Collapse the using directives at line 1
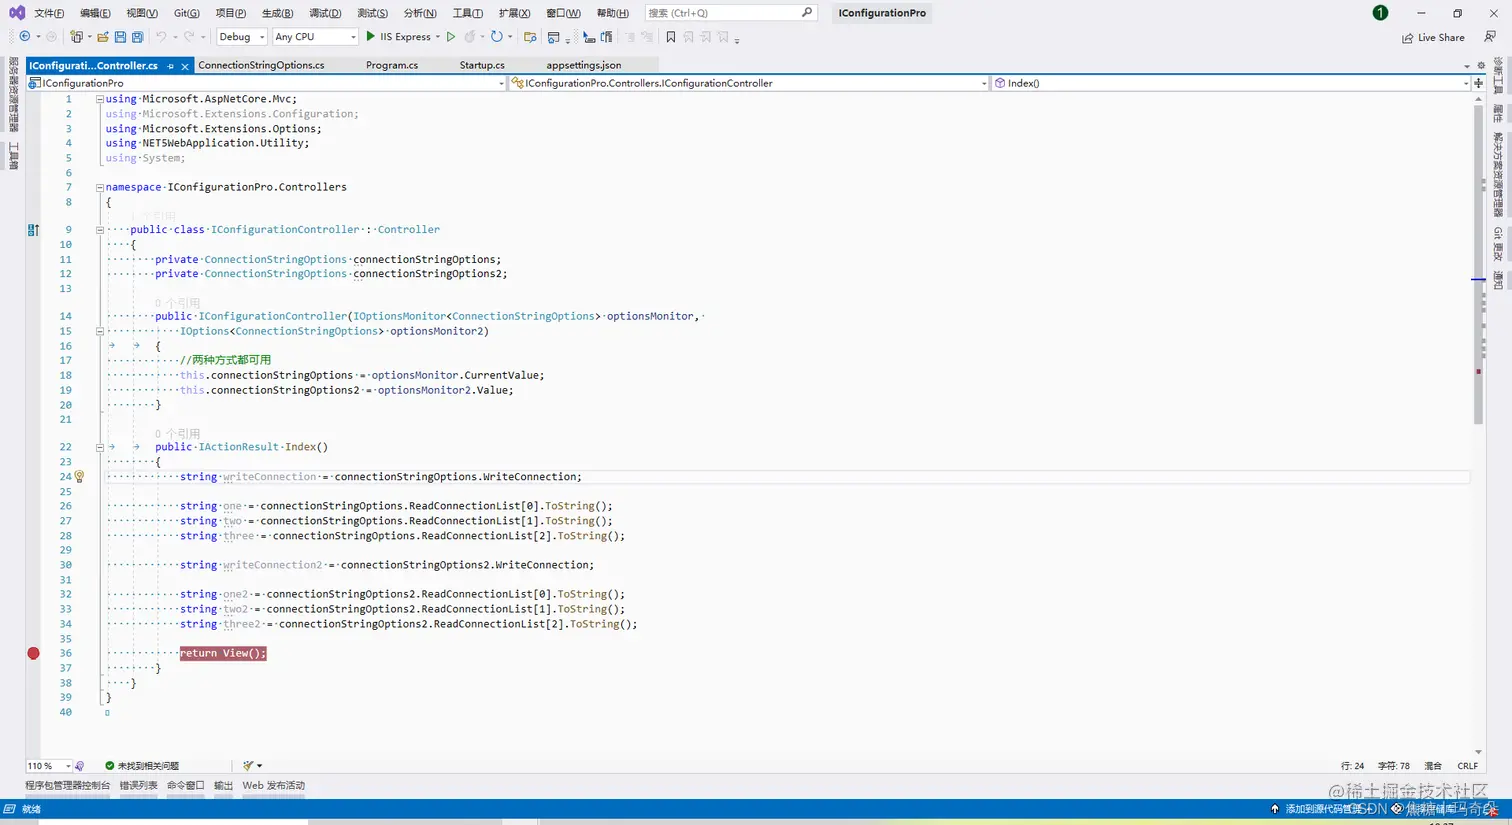The height and width of the screenshot is (825, 1512). [x=100, y=99]
